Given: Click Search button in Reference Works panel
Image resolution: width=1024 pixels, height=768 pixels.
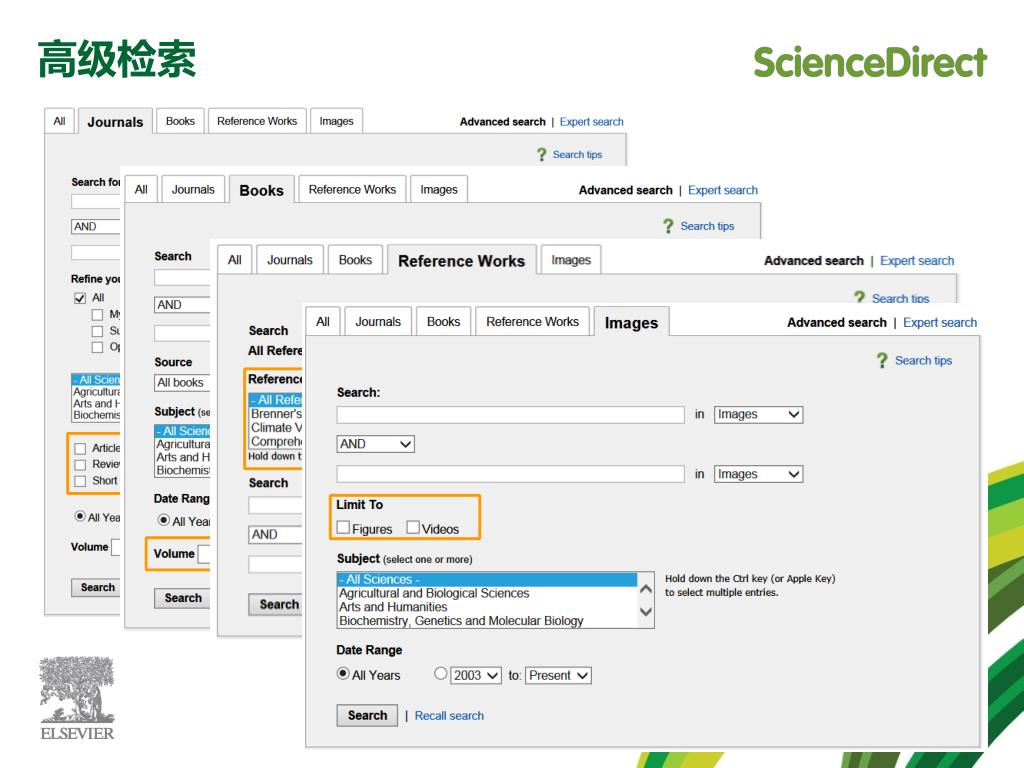Looking at the screenshot, I should (x=276, y=605).
